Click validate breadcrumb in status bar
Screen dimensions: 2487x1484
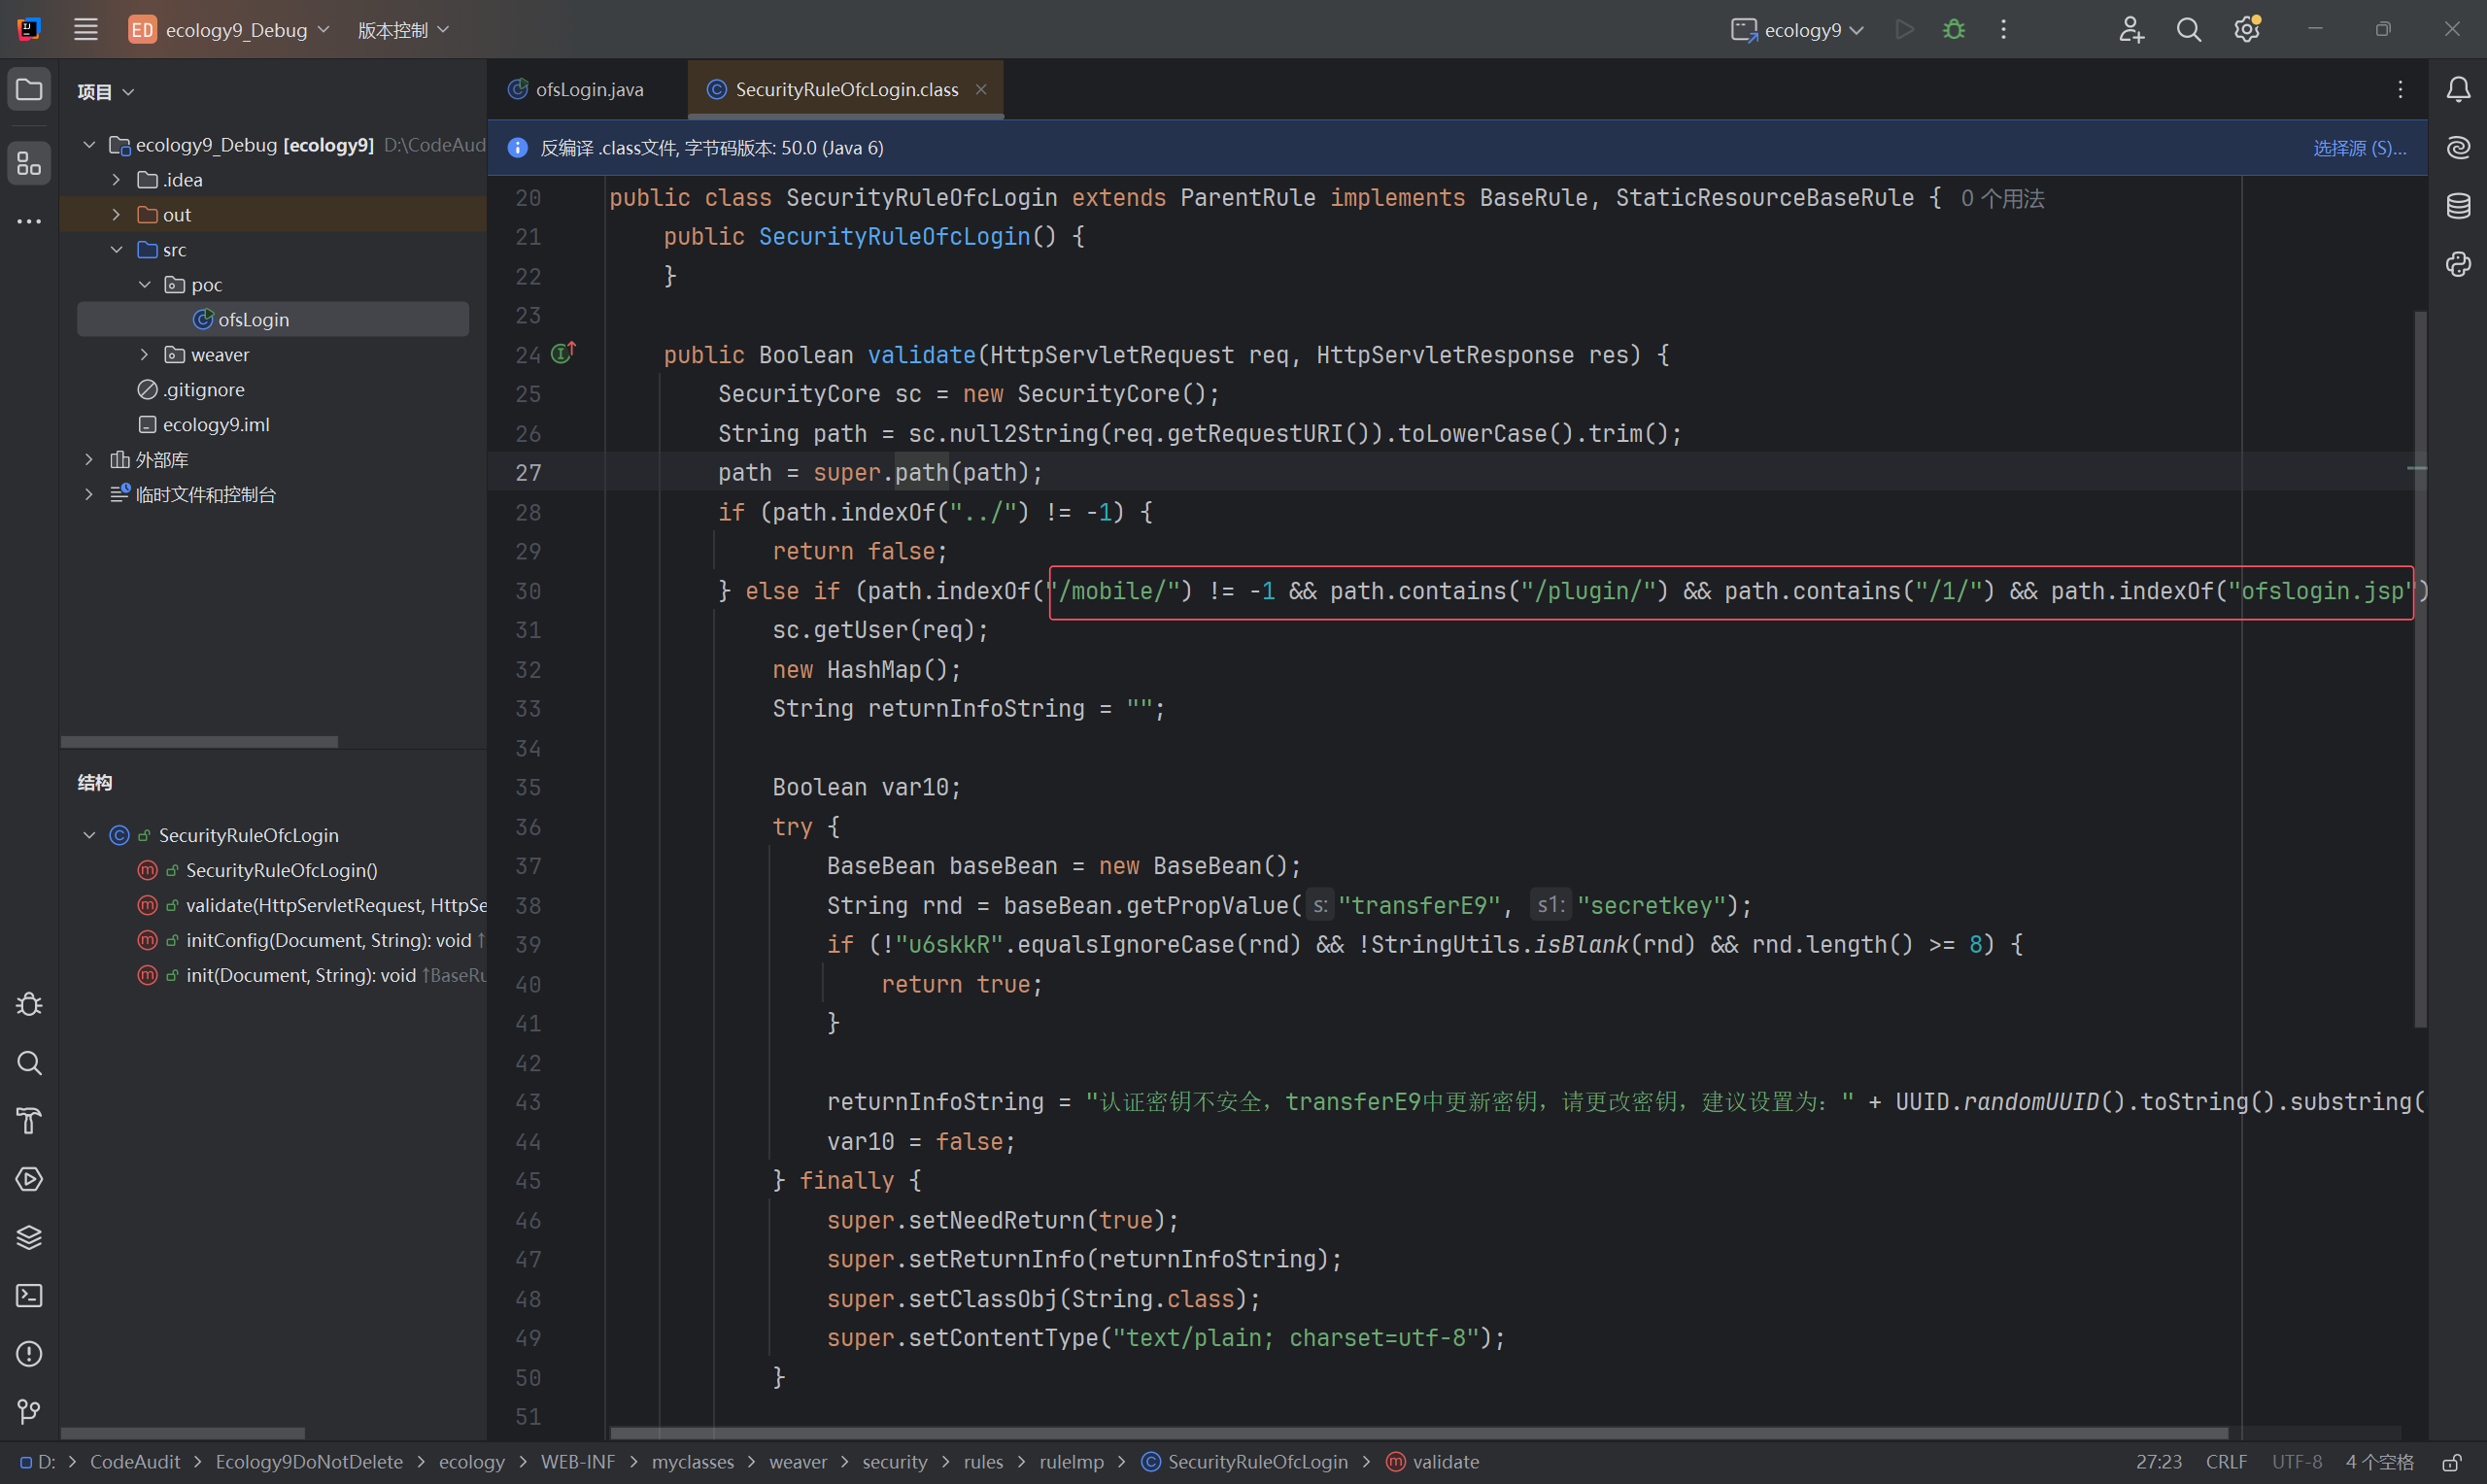tap(1432, 1462)
